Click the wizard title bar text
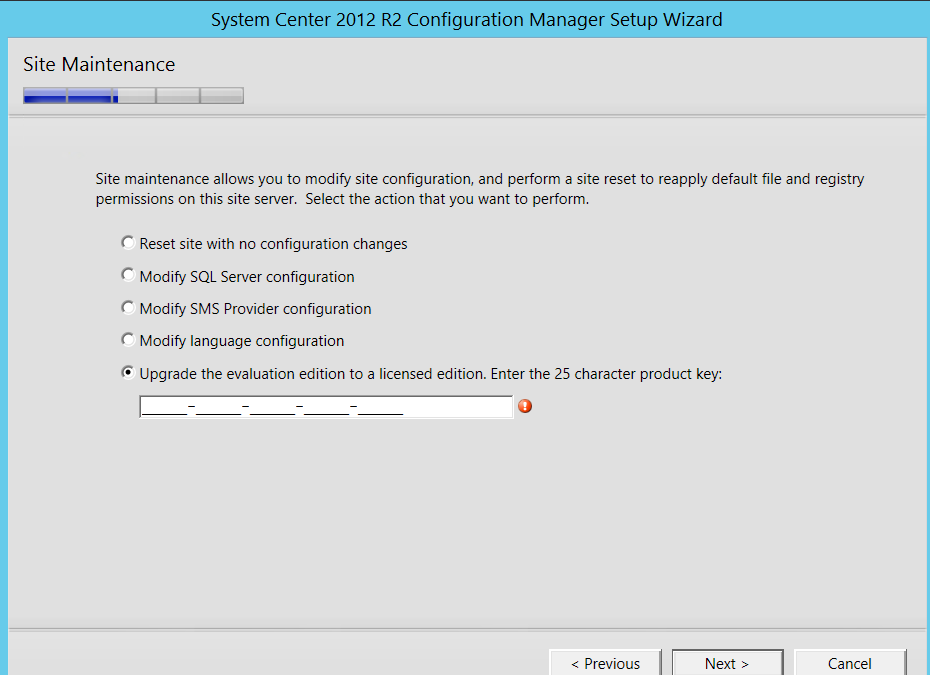Screen dimensions: 930x675 pyautogui.click(x=467, y=20)
